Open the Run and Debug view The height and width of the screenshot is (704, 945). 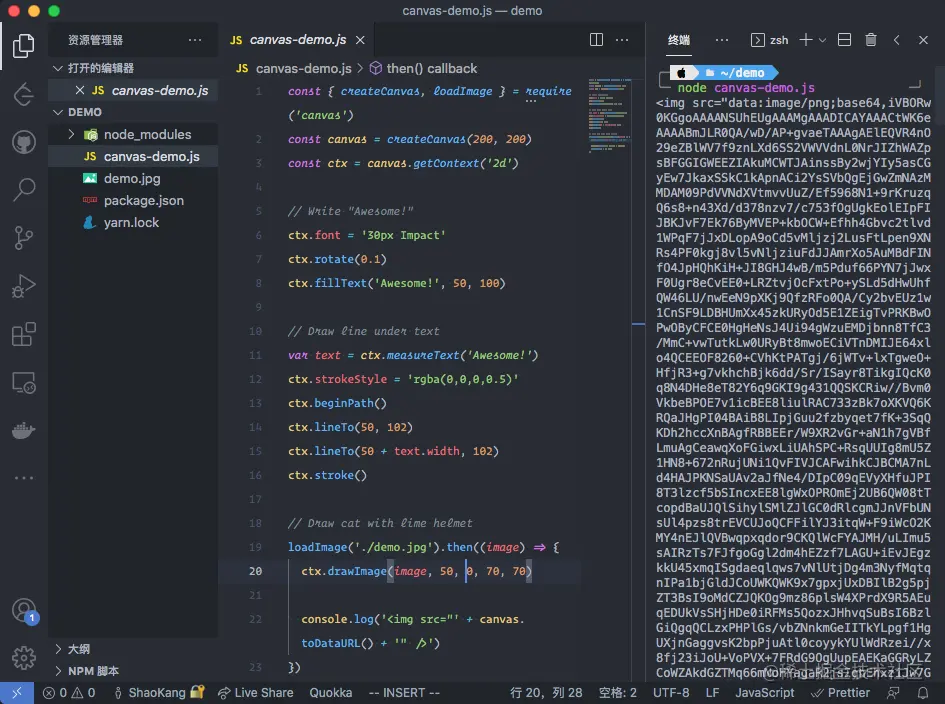(x=24, y=286)
